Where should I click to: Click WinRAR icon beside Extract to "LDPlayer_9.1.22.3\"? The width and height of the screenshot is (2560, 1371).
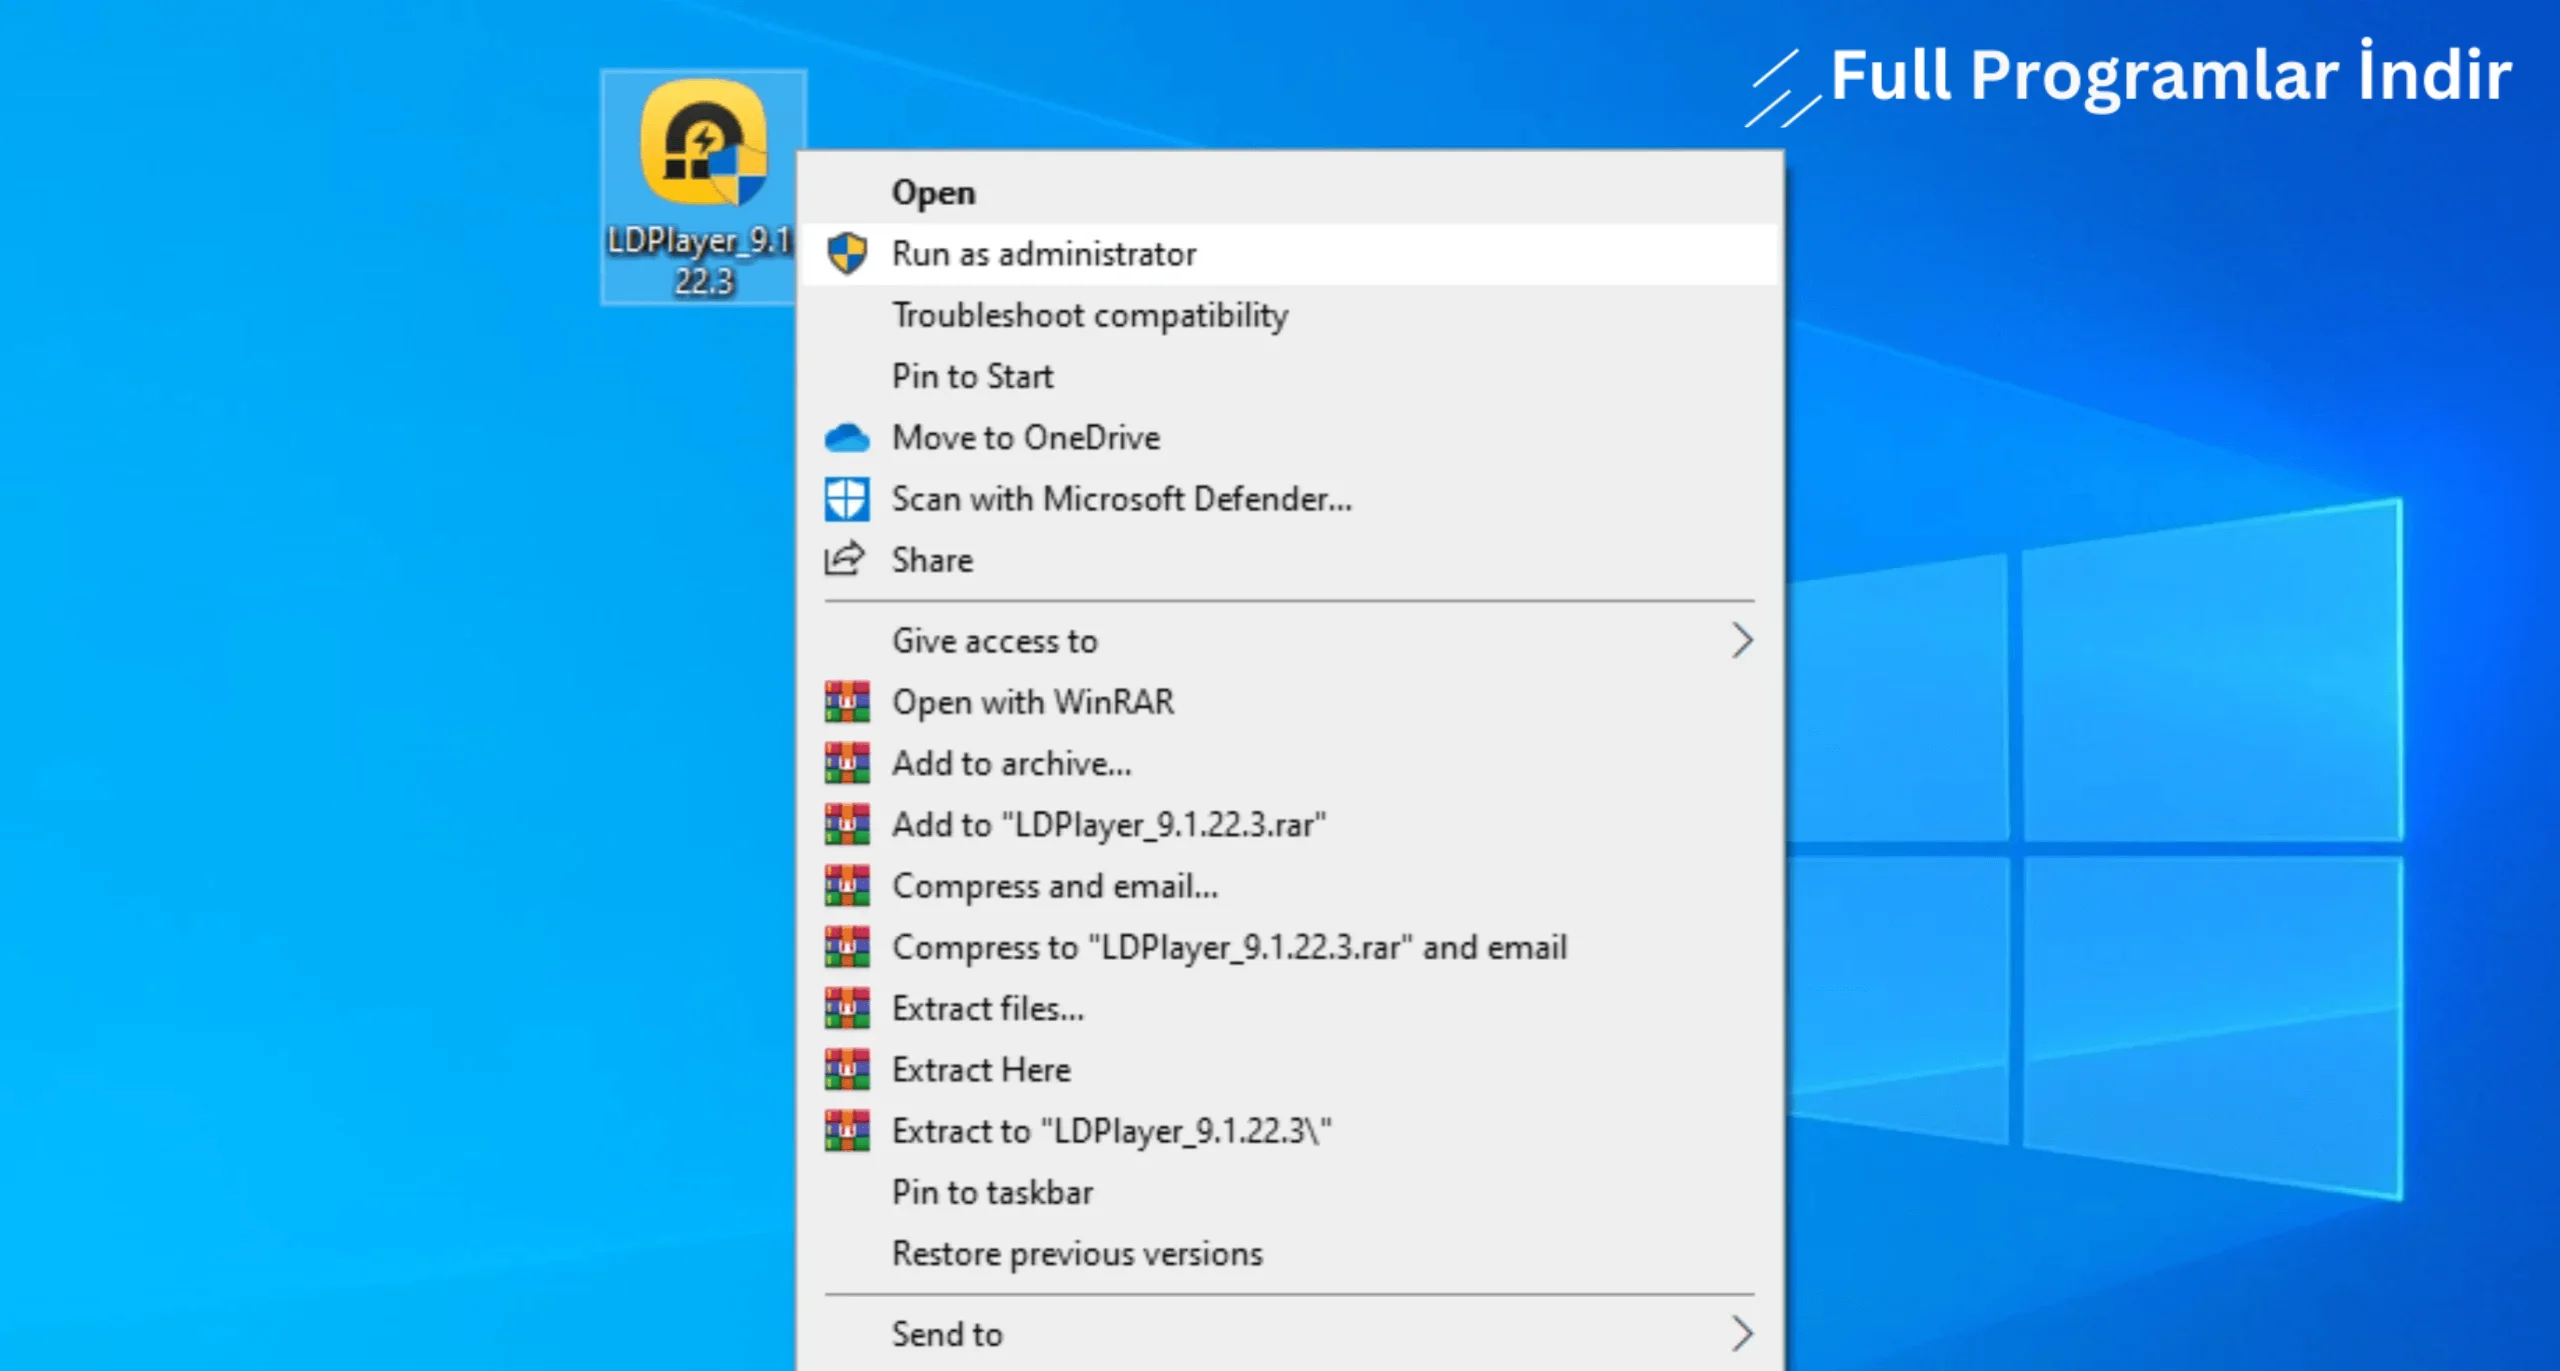coord(847,1131)
